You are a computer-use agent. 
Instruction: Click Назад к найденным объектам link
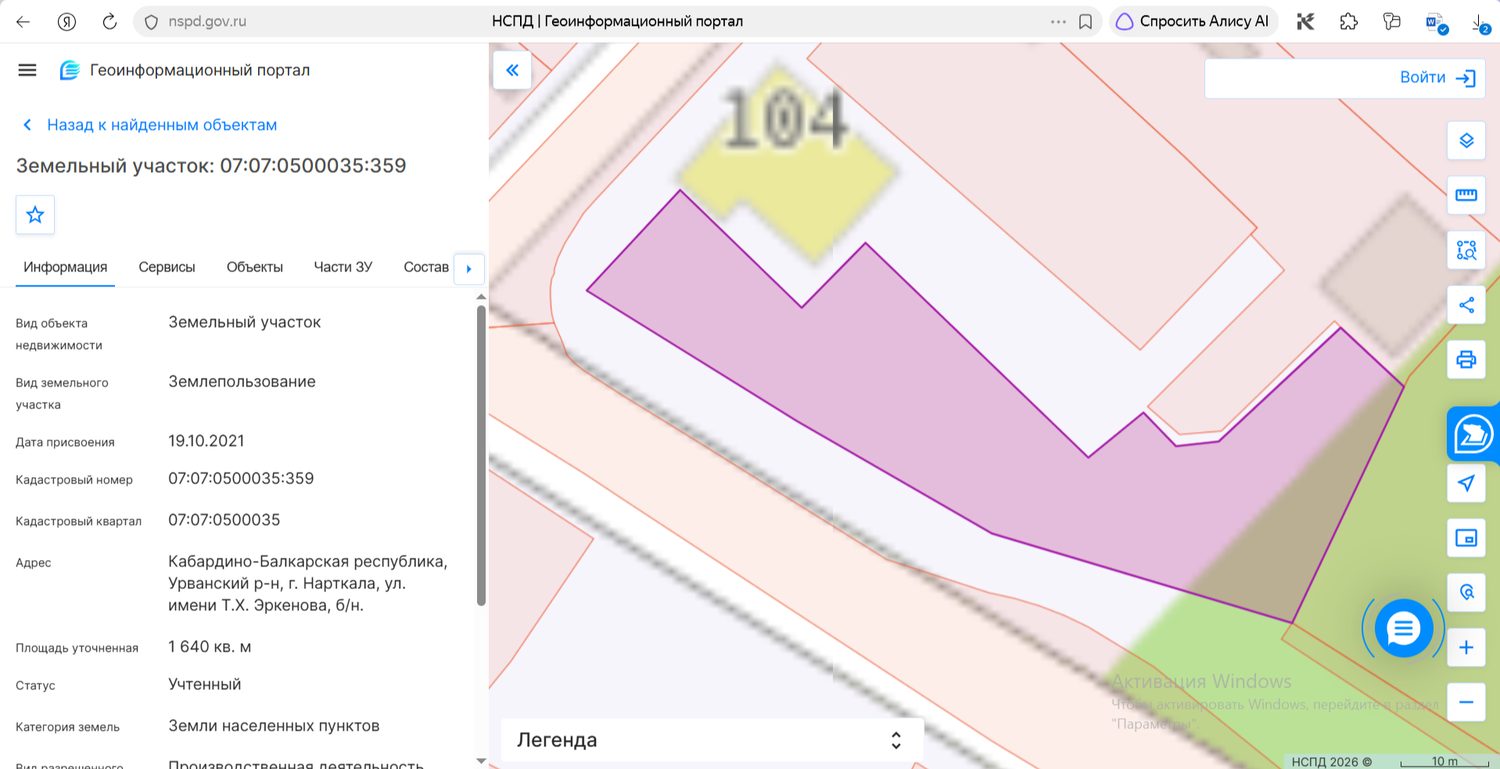coord(149,125)
